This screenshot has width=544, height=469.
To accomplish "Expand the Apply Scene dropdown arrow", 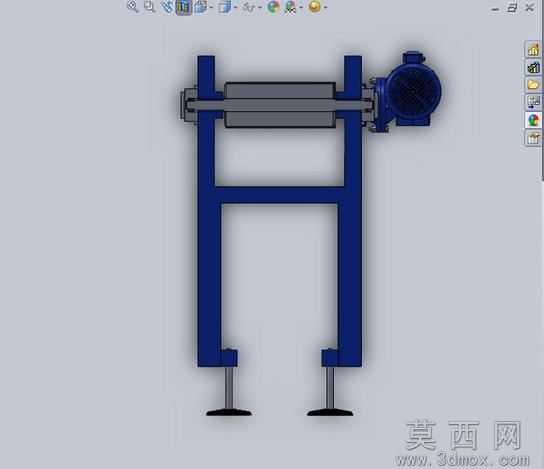I will pos(301,7).
